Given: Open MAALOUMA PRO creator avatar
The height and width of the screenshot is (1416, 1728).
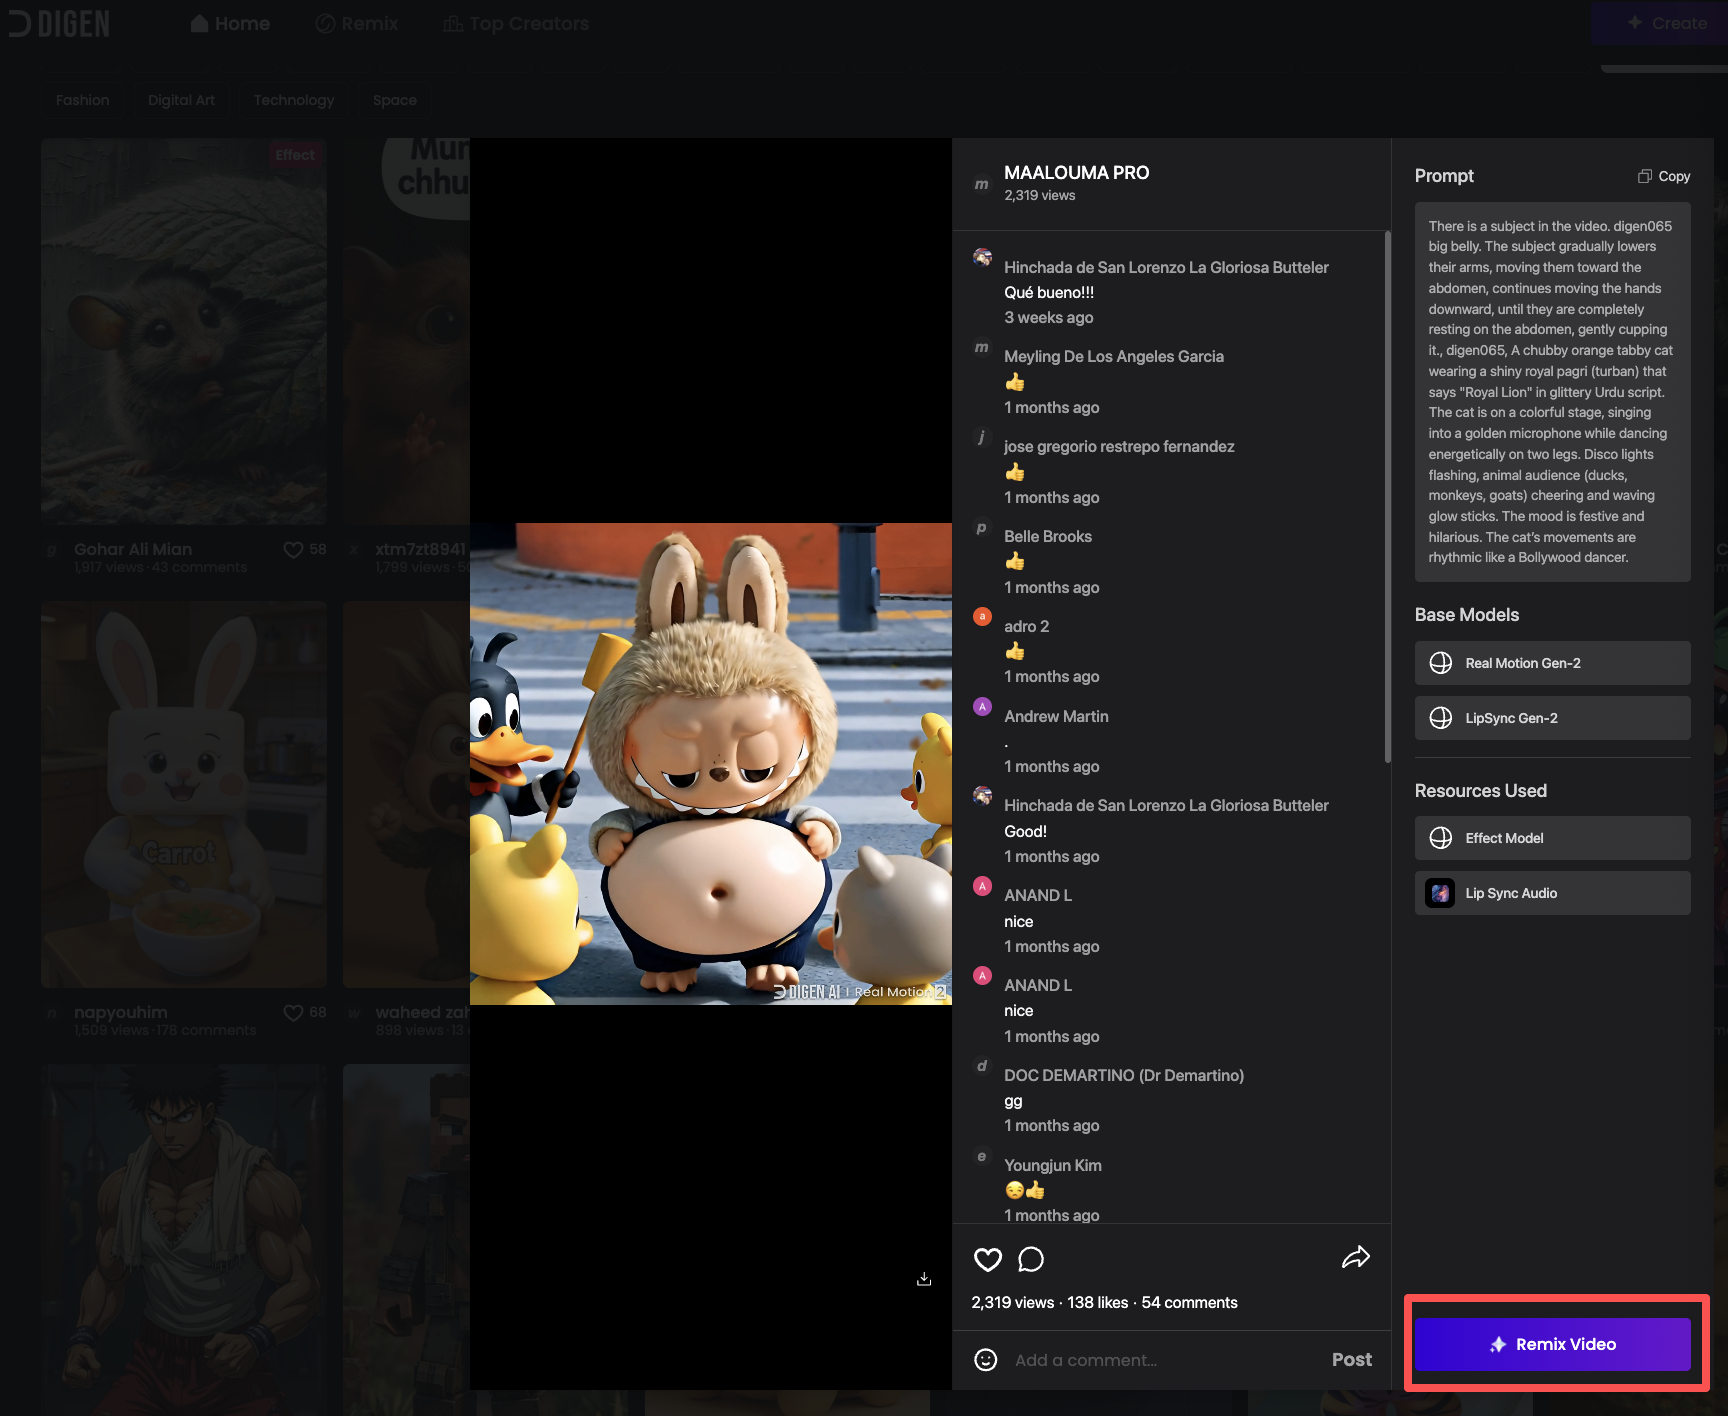Looking at the screenshot, I should pos(982,184).
